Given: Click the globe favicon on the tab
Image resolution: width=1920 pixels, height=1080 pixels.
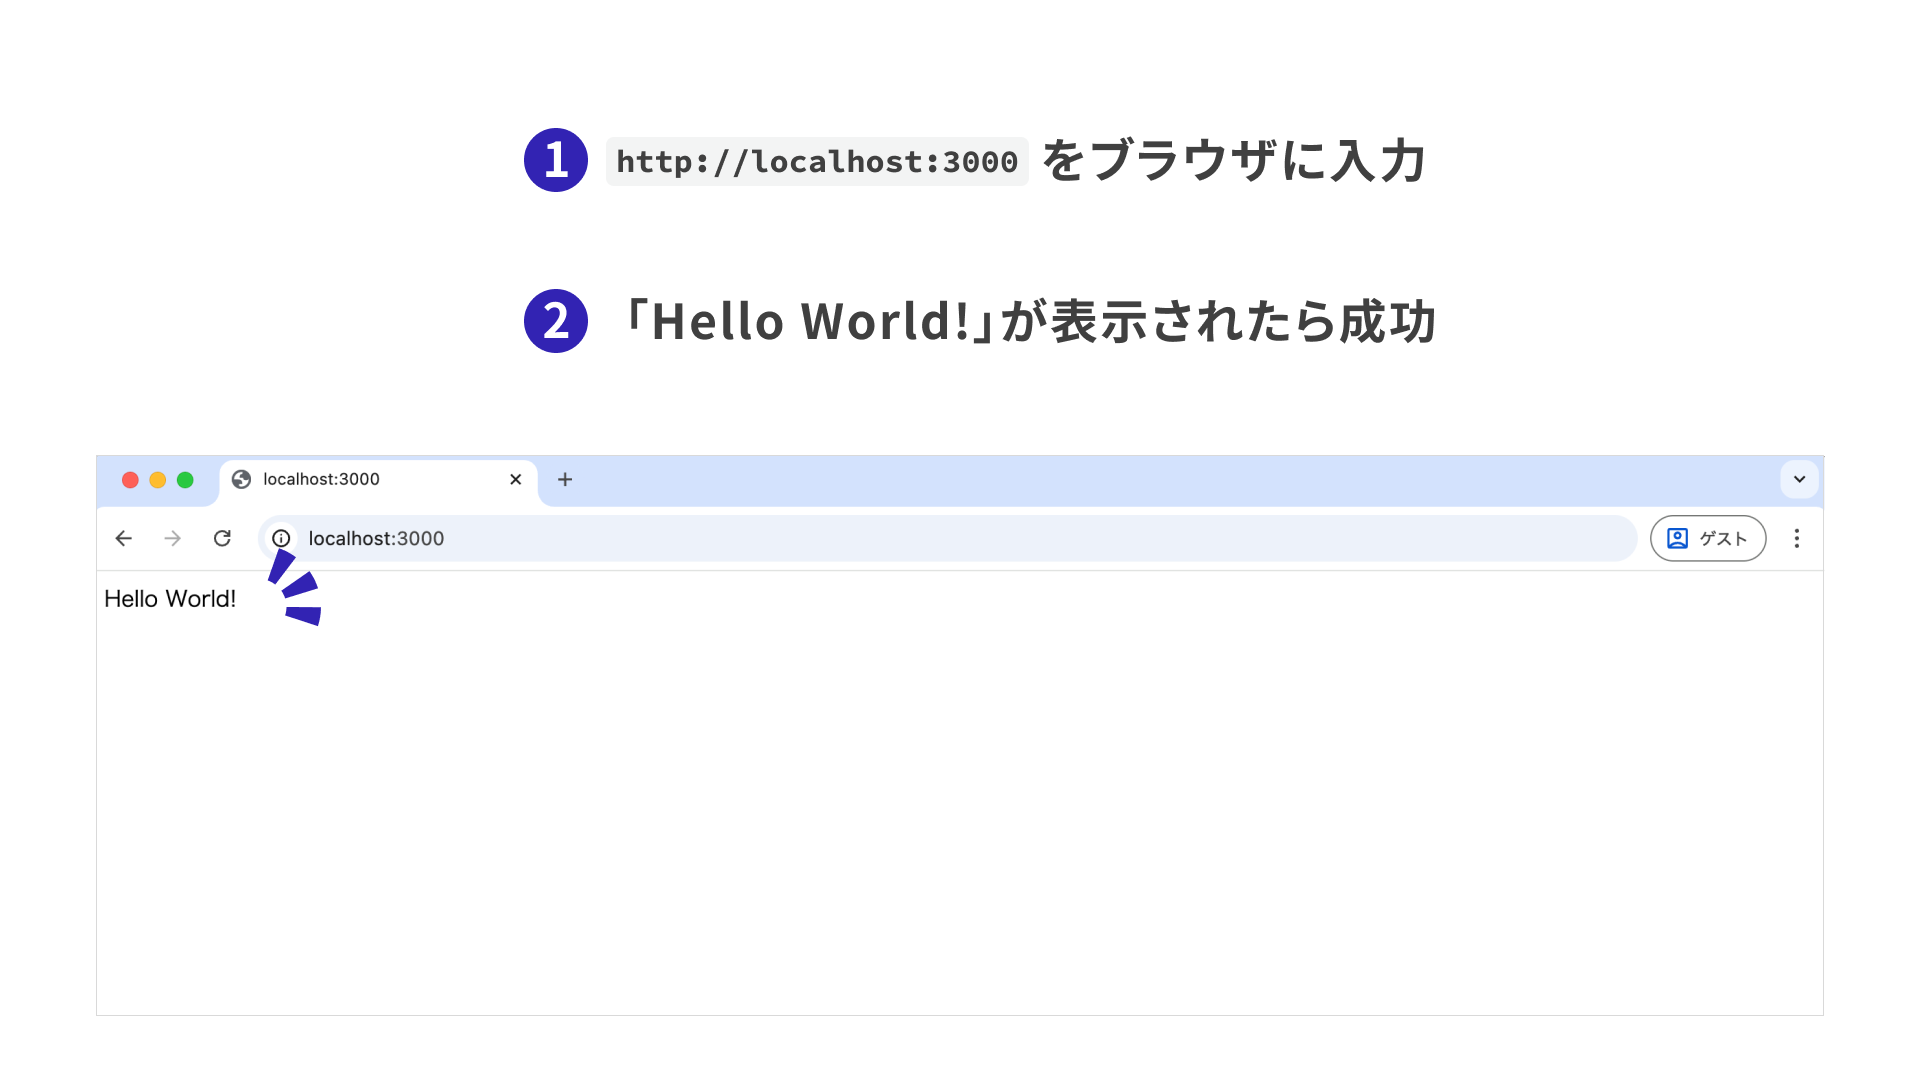Looking at the screenshot, I should click(x=241, y=480).
